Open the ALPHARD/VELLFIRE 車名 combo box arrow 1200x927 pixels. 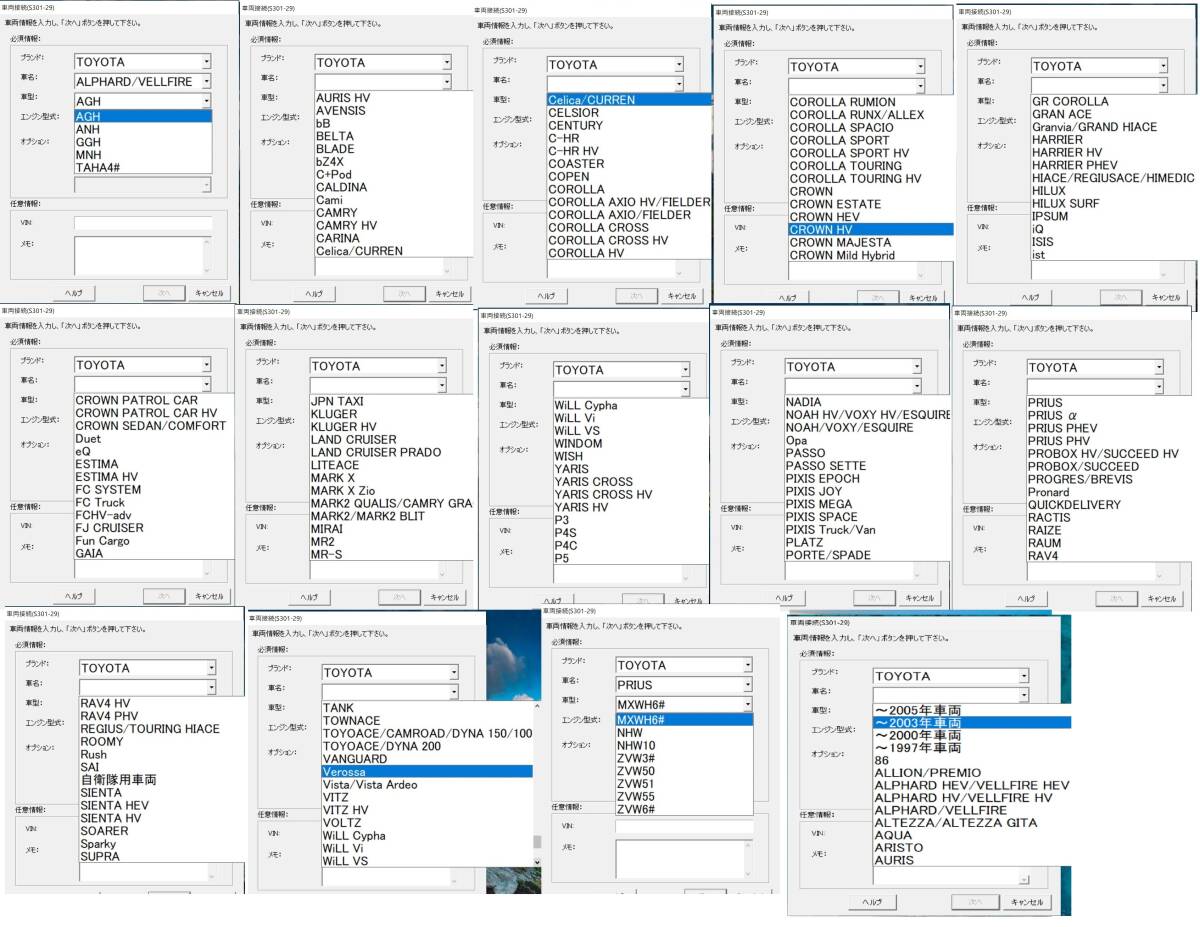click(x=206, y=81)
